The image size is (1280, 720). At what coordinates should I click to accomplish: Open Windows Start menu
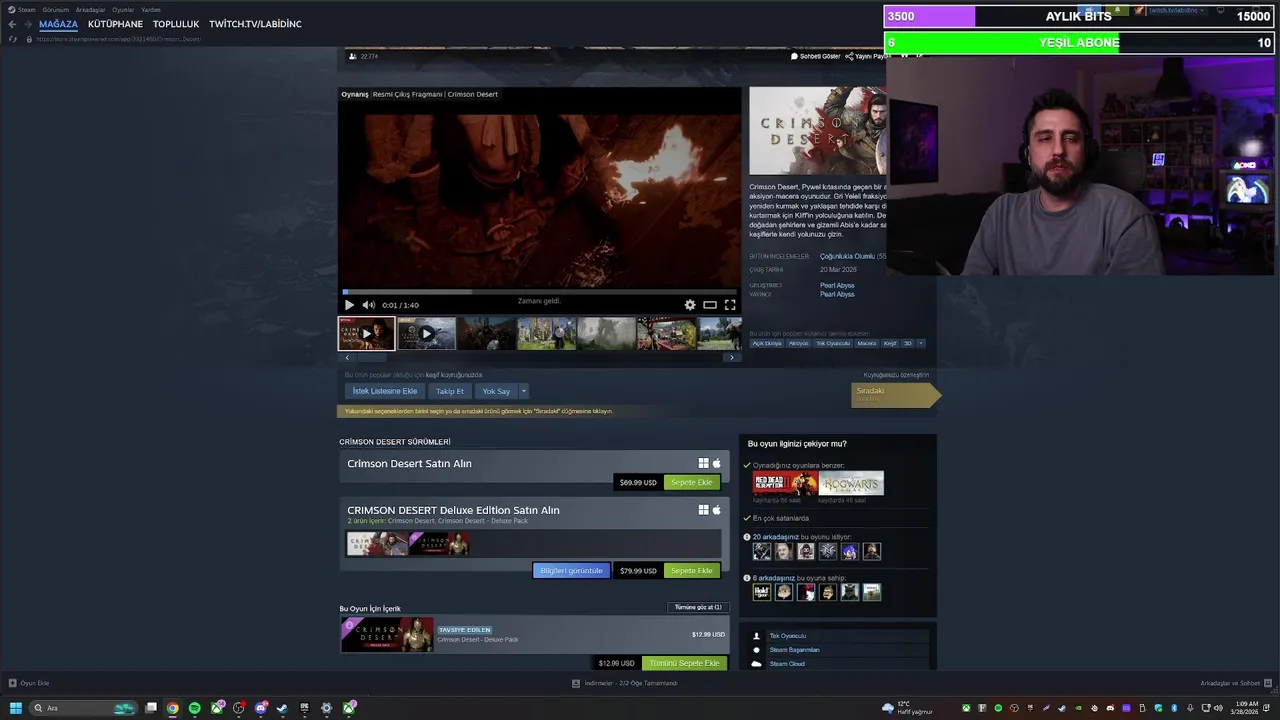click(15, 708)
